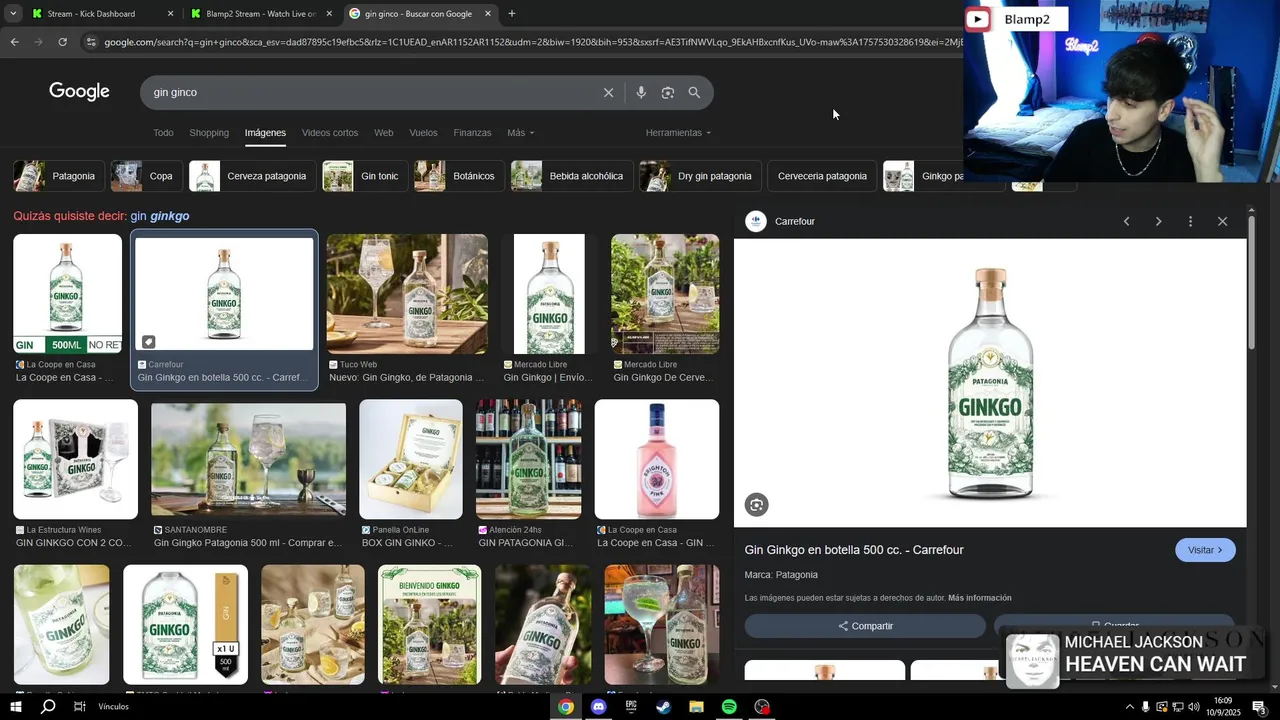Open Epic Games launcher from taskbar
Image resolution: width=1280 pixels, height=720 pixels.
[x=631, y=707]
